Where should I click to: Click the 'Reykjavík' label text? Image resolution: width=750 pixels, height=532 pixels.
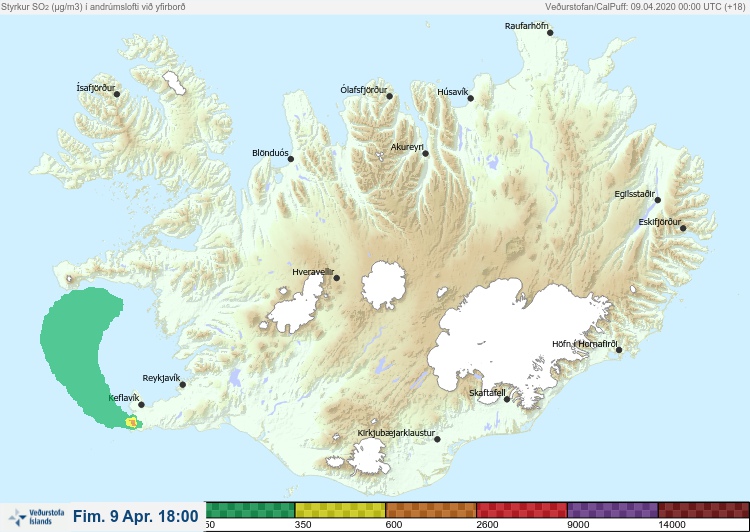tap(161, 378)
